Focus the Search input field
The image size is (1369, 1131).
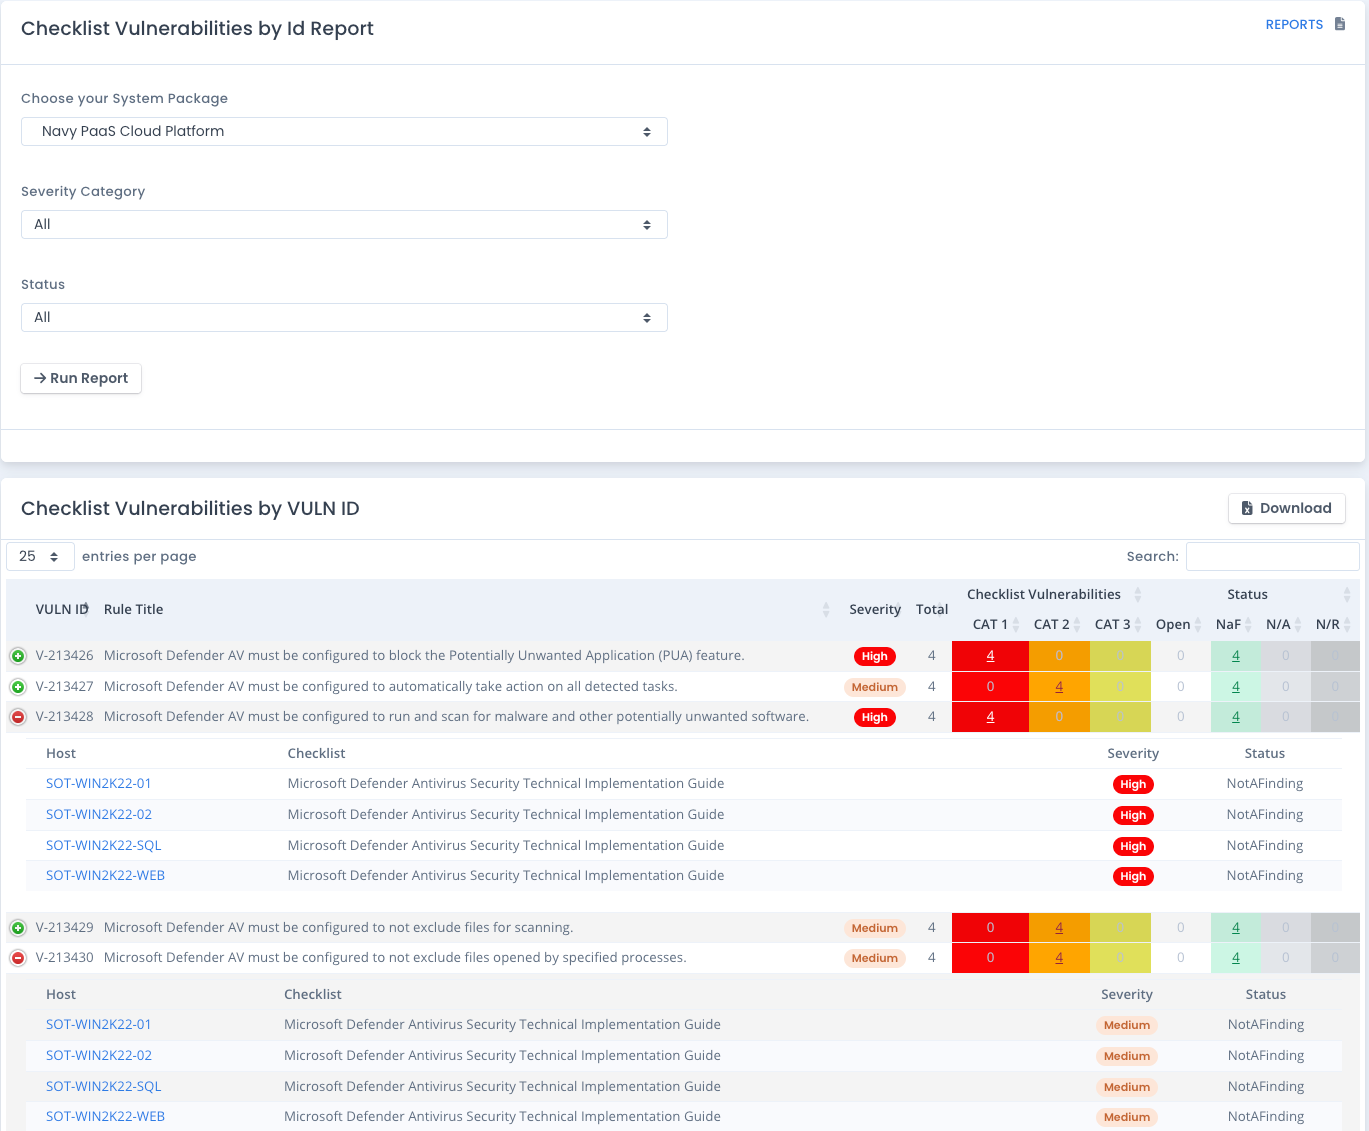click(1272, 556)
